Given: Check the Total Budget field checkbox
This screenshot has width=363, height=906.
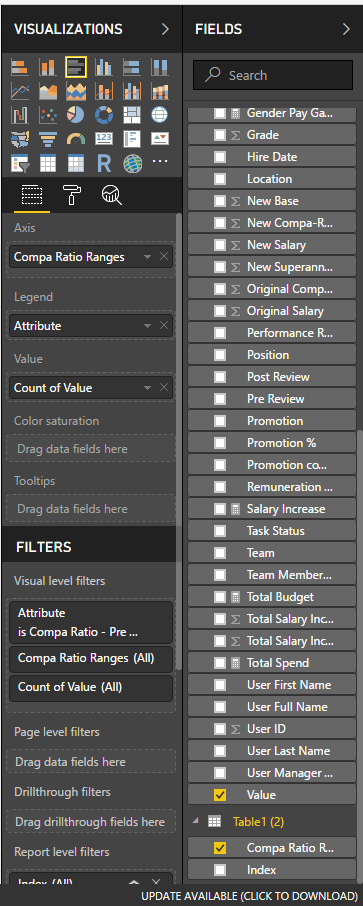Looking at the screenshot, I should point(220,597).
